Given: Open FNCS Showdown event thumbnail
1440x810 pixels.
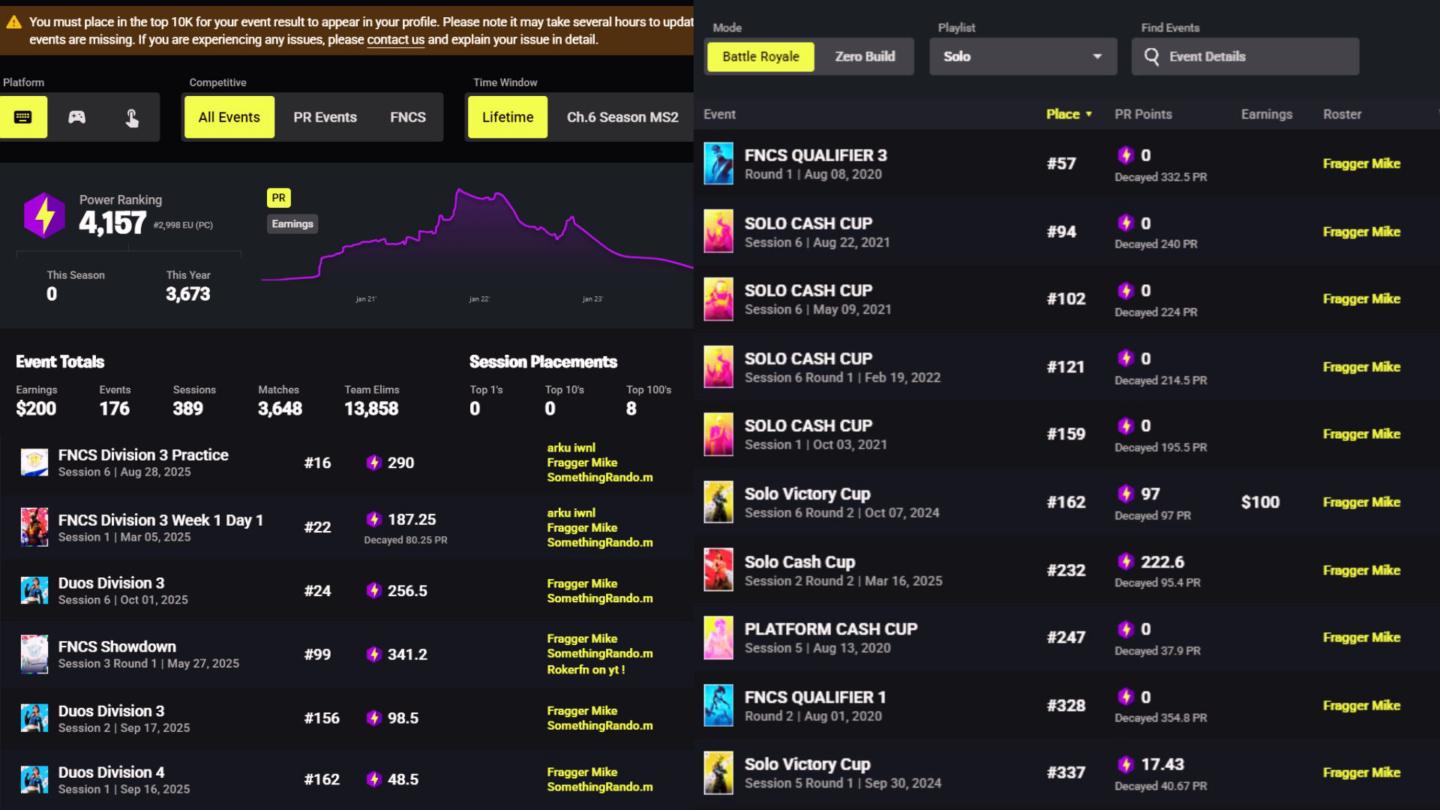Looking at the screenshot, I should 35,654.
